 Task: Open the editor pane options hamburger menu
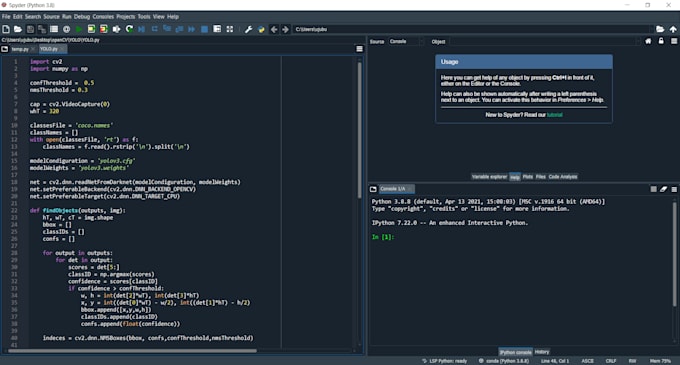tap(360, 49)
